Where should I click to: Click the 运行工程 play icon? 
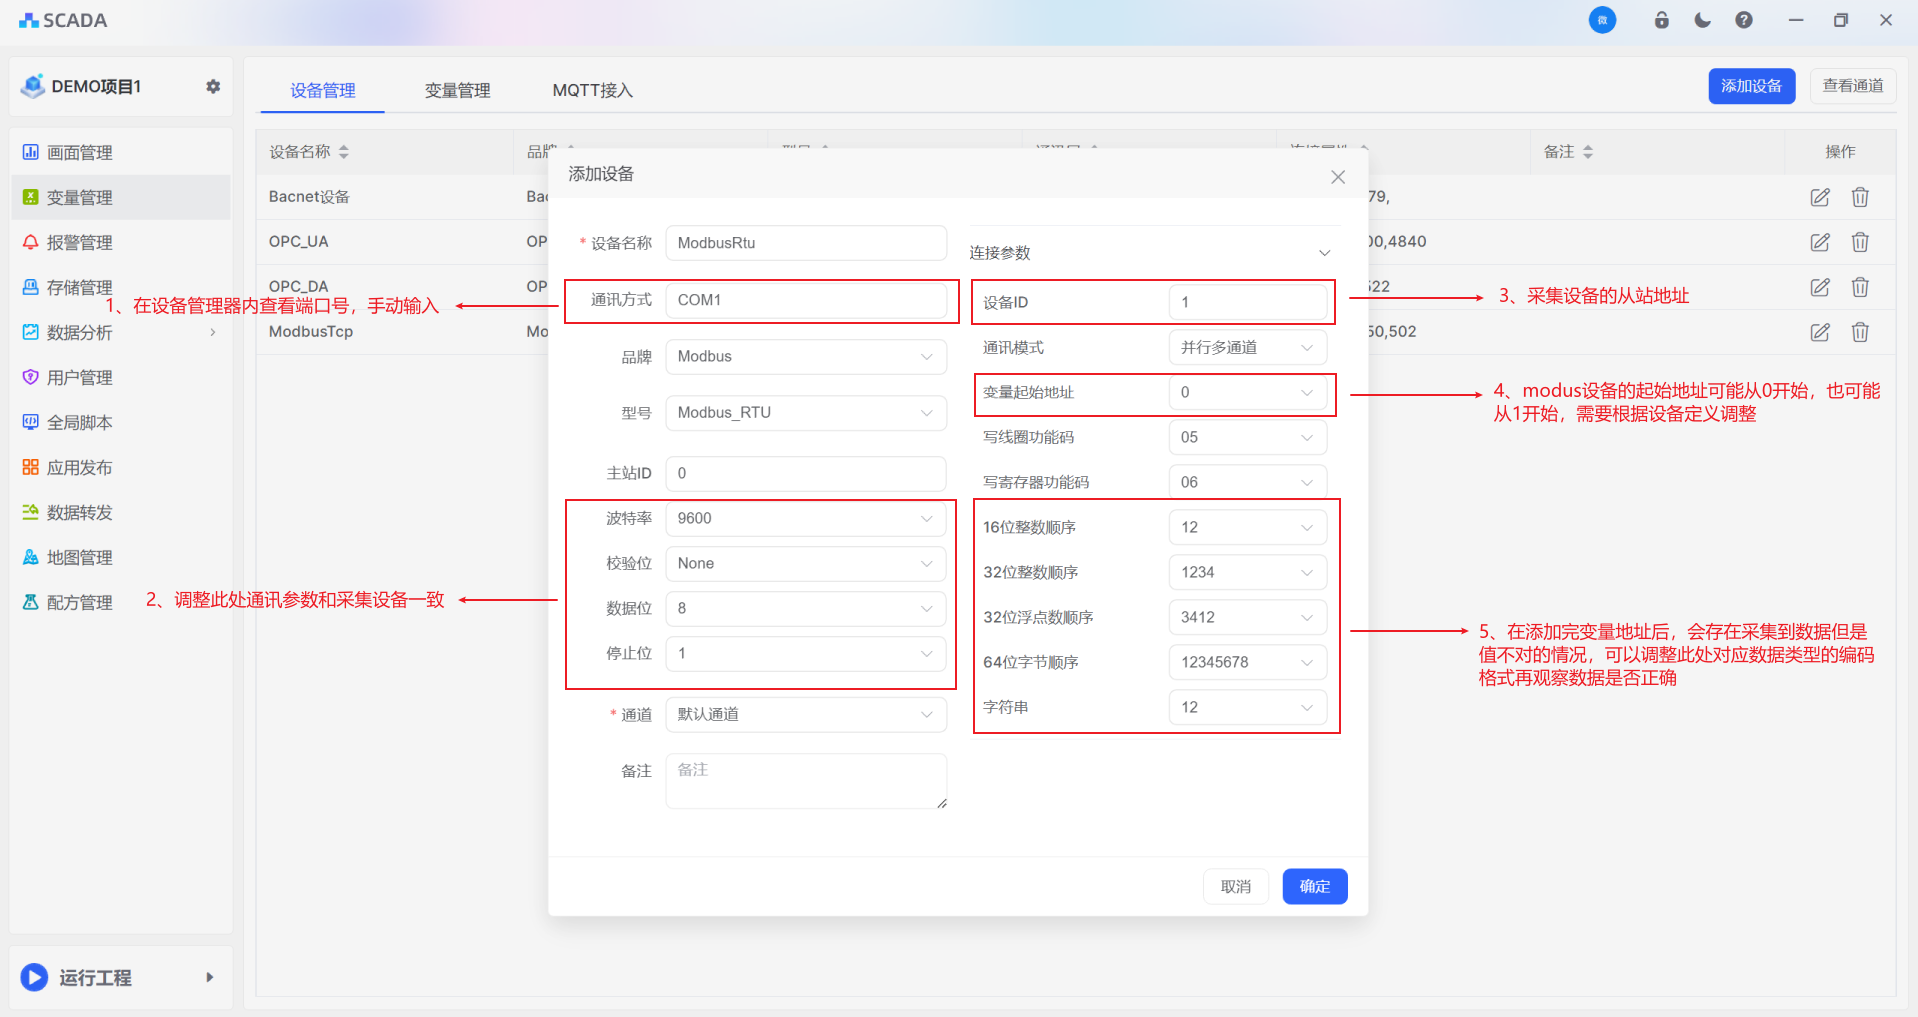pyautogui.click(x=34, y=977)
